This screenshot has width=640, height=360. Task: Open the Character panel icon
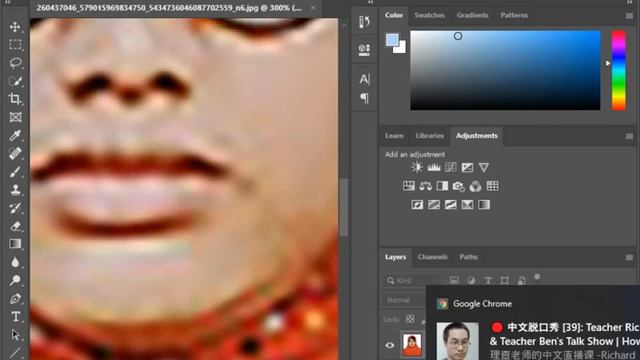point(364,79)
